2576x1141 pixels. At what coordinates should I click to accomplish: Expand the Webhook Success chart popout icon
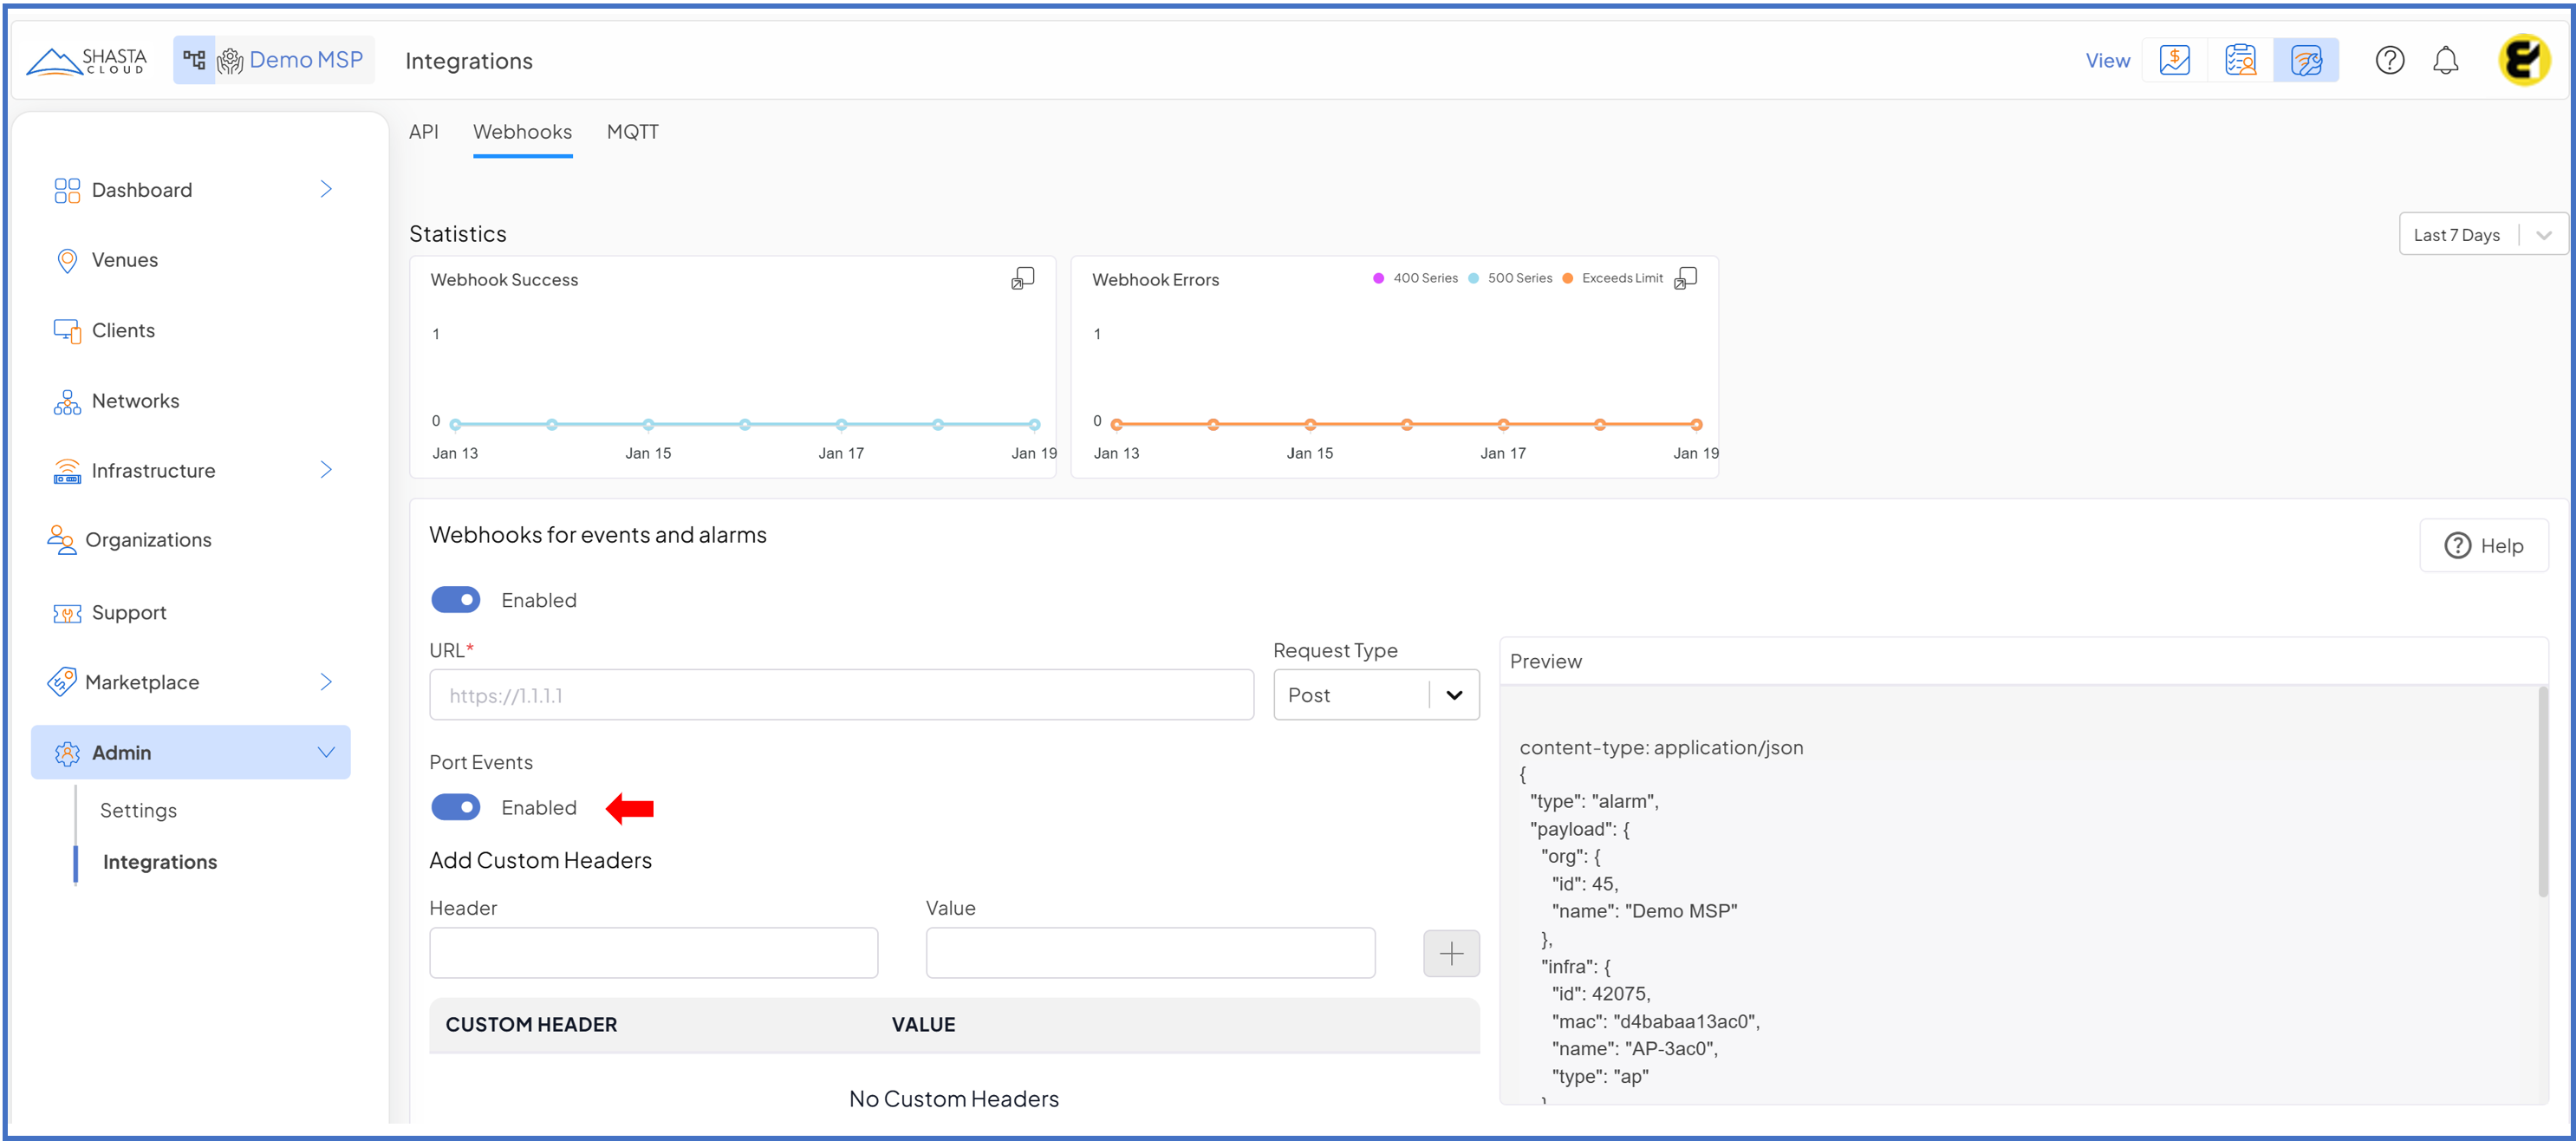[1022, 278]
